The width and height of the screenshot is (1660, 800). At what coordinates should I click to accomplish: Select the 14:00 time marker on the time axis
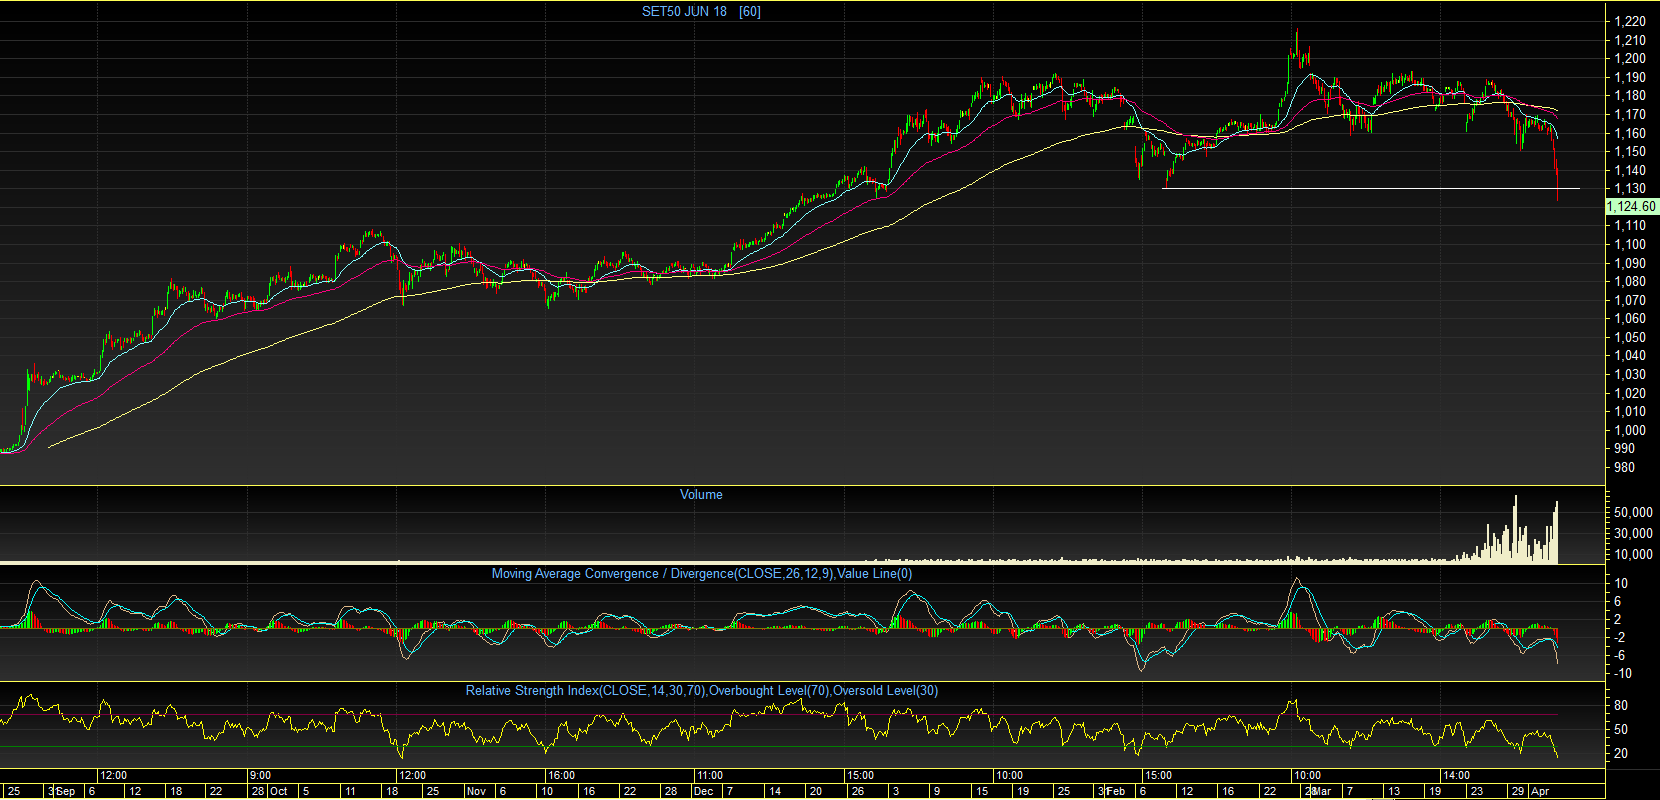1456,775
